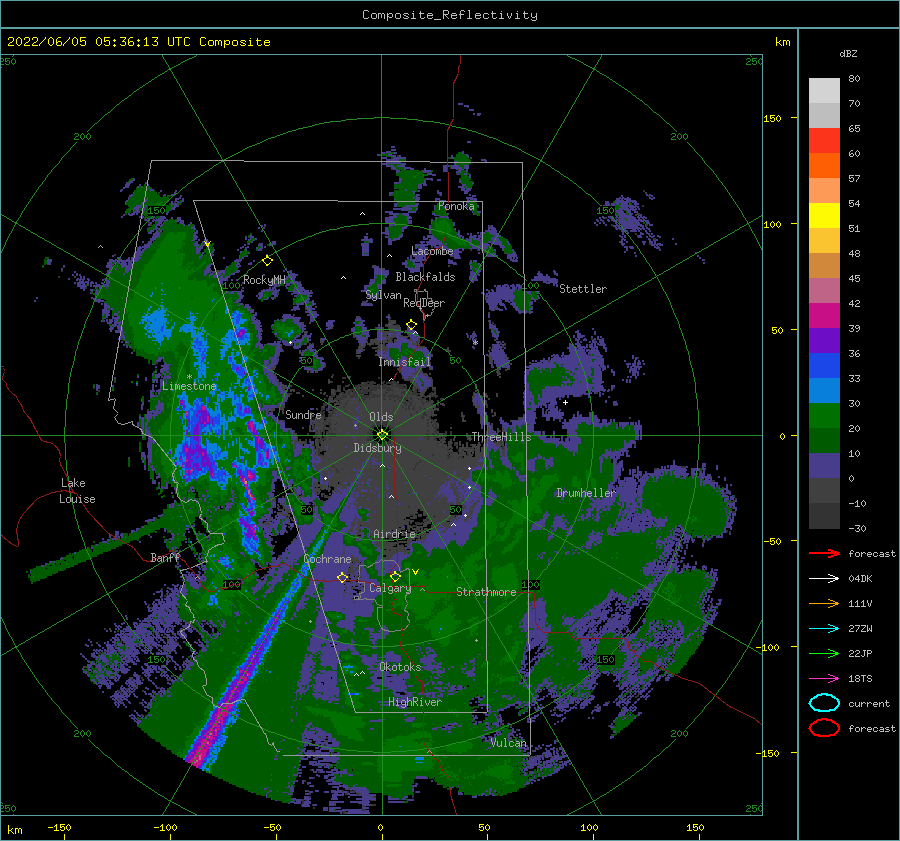
Task: Click the 65 dBZ red color swatch
Action: pyautogui.click(x=824, y=140)
